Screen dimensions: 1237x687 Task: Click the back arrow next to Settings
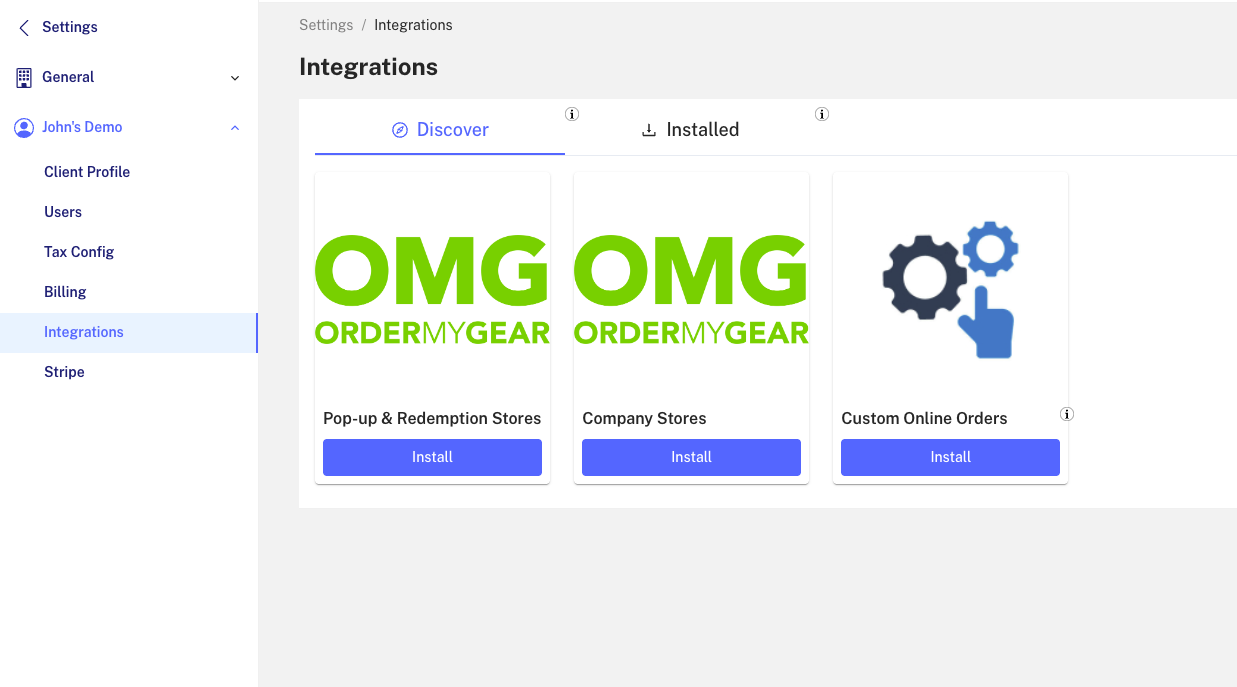click(x=24, y=28)
